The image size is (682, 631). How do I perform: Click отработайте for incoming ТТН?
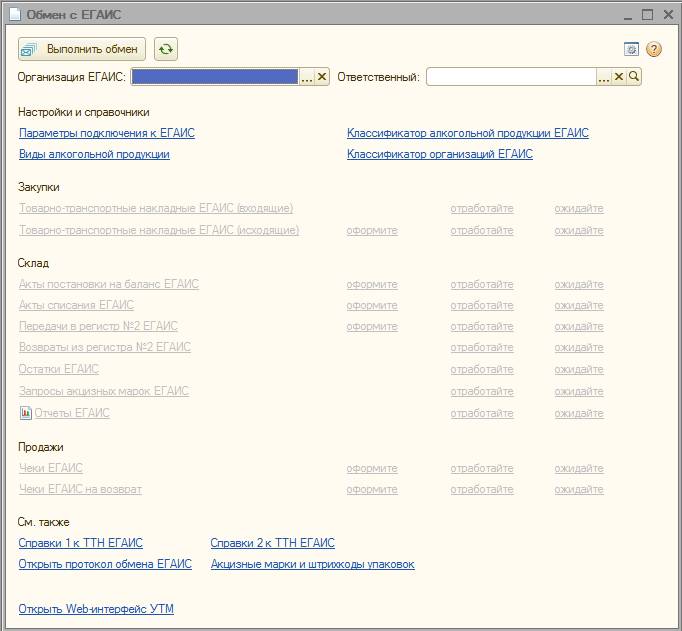(x=482, y=209)
